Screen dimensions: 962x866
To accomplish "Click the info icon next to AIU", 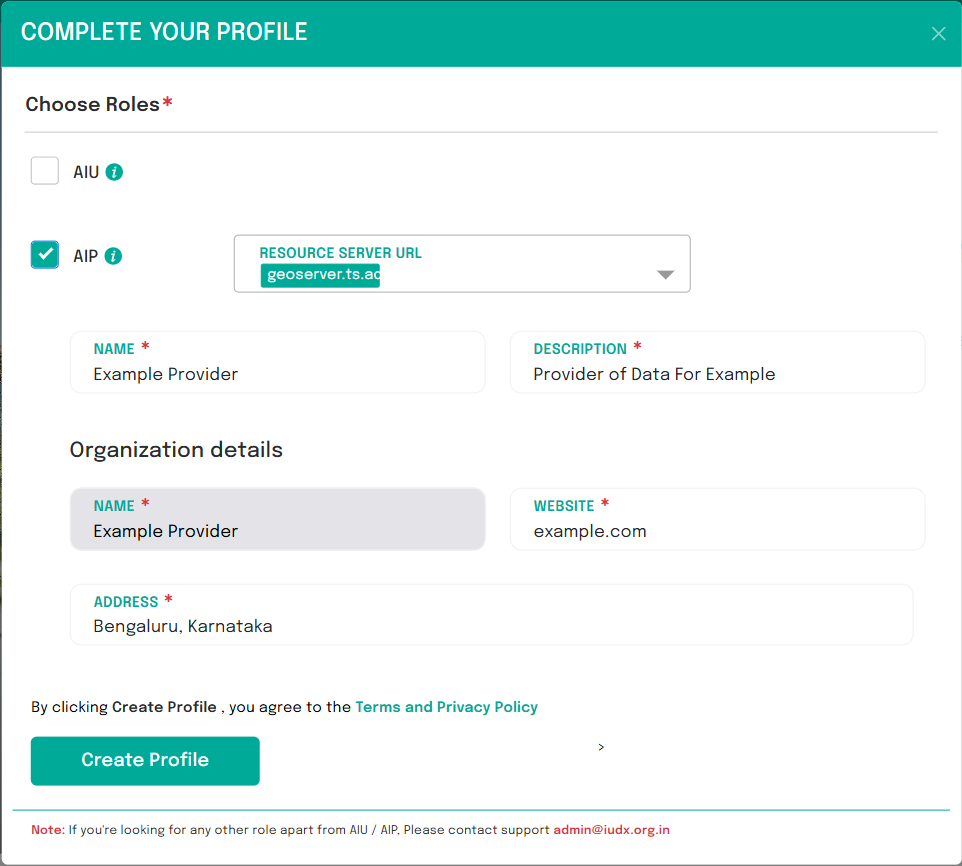I will point(112,171).
